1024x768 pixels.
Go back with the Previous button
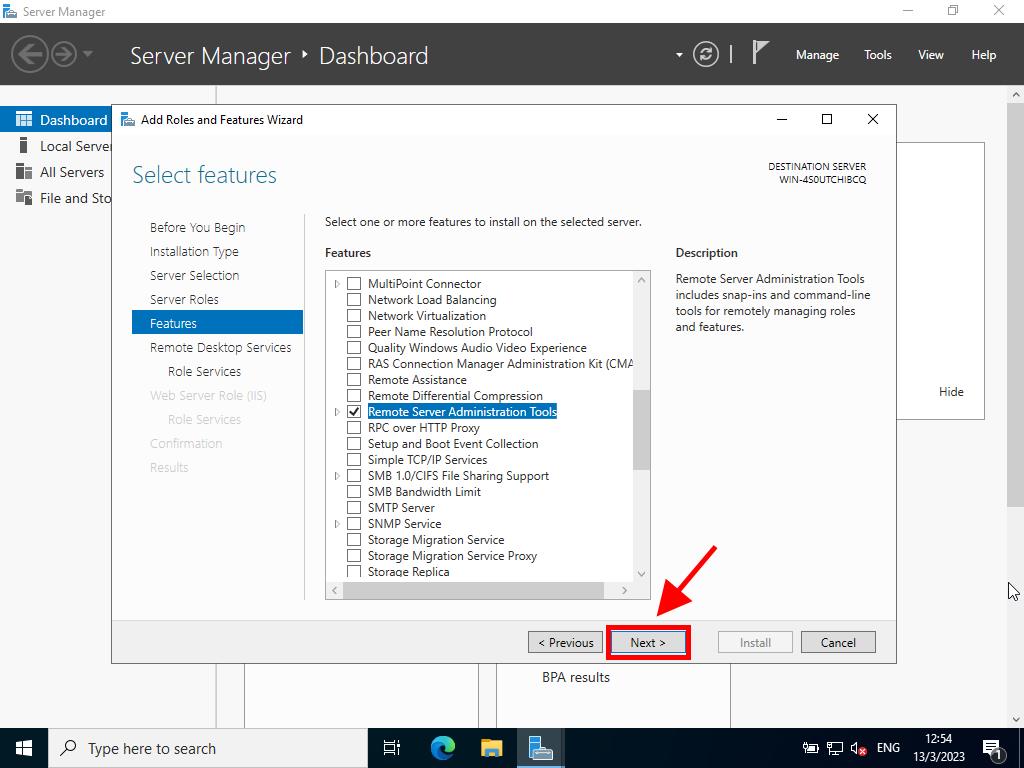(x=565, y=643)
